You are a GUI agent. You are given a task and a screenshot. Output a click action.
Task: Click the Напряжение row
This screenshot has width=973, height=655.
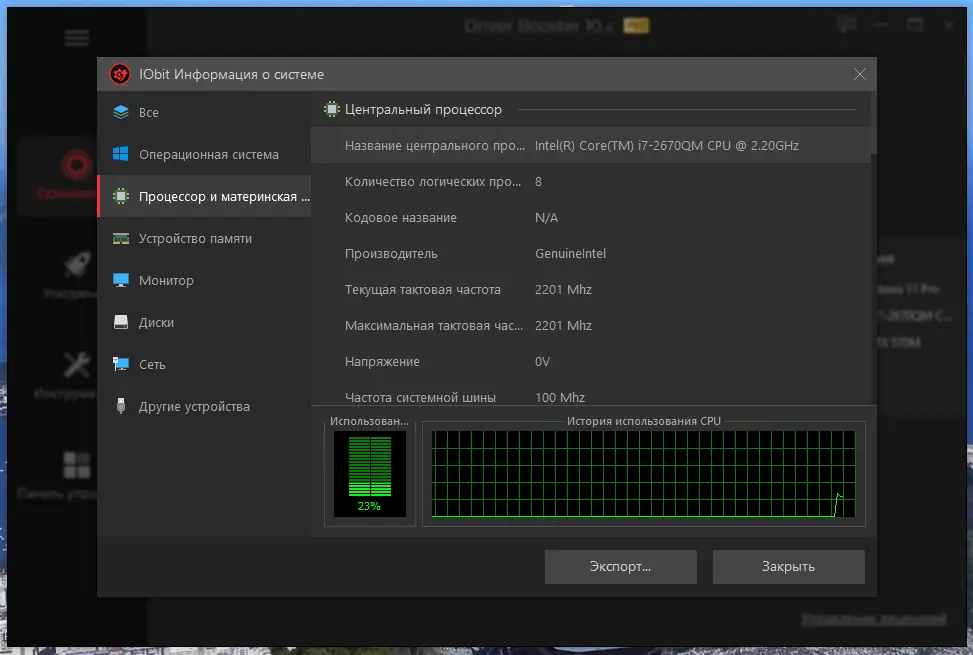click(591, 361)
